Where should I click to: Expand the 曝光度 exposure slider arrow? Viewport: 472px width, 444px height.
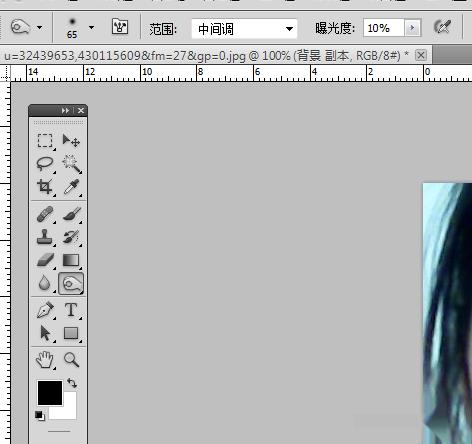413,28
